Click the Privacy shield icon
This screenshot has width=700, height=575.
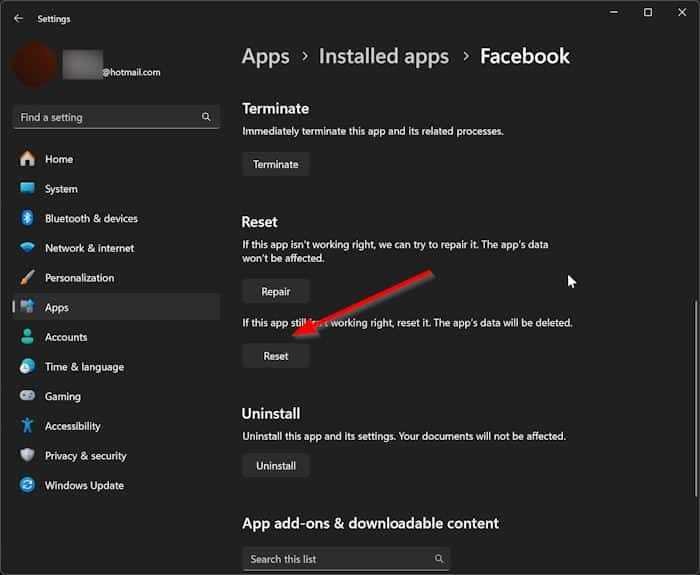click(x=27, y=455)
